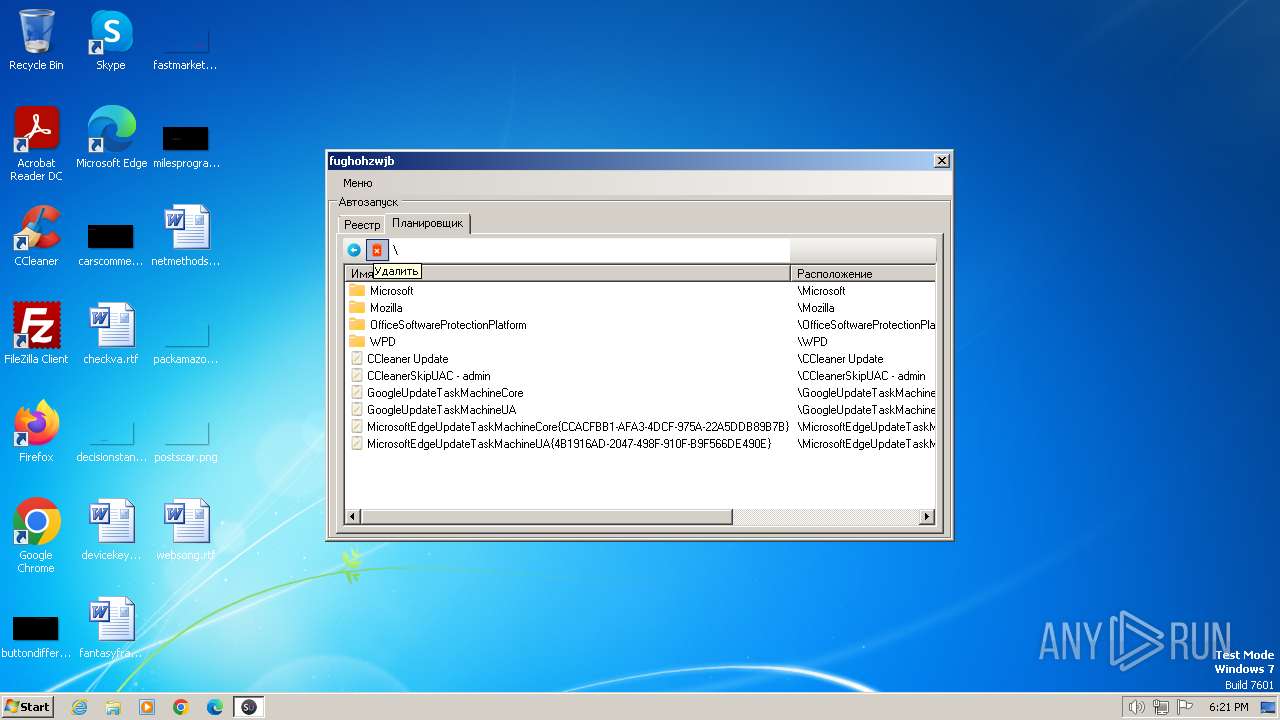1280x720 pixels.
Task: Click the 6:21 PM taskbar clock
Action: tap(1228, 707)
